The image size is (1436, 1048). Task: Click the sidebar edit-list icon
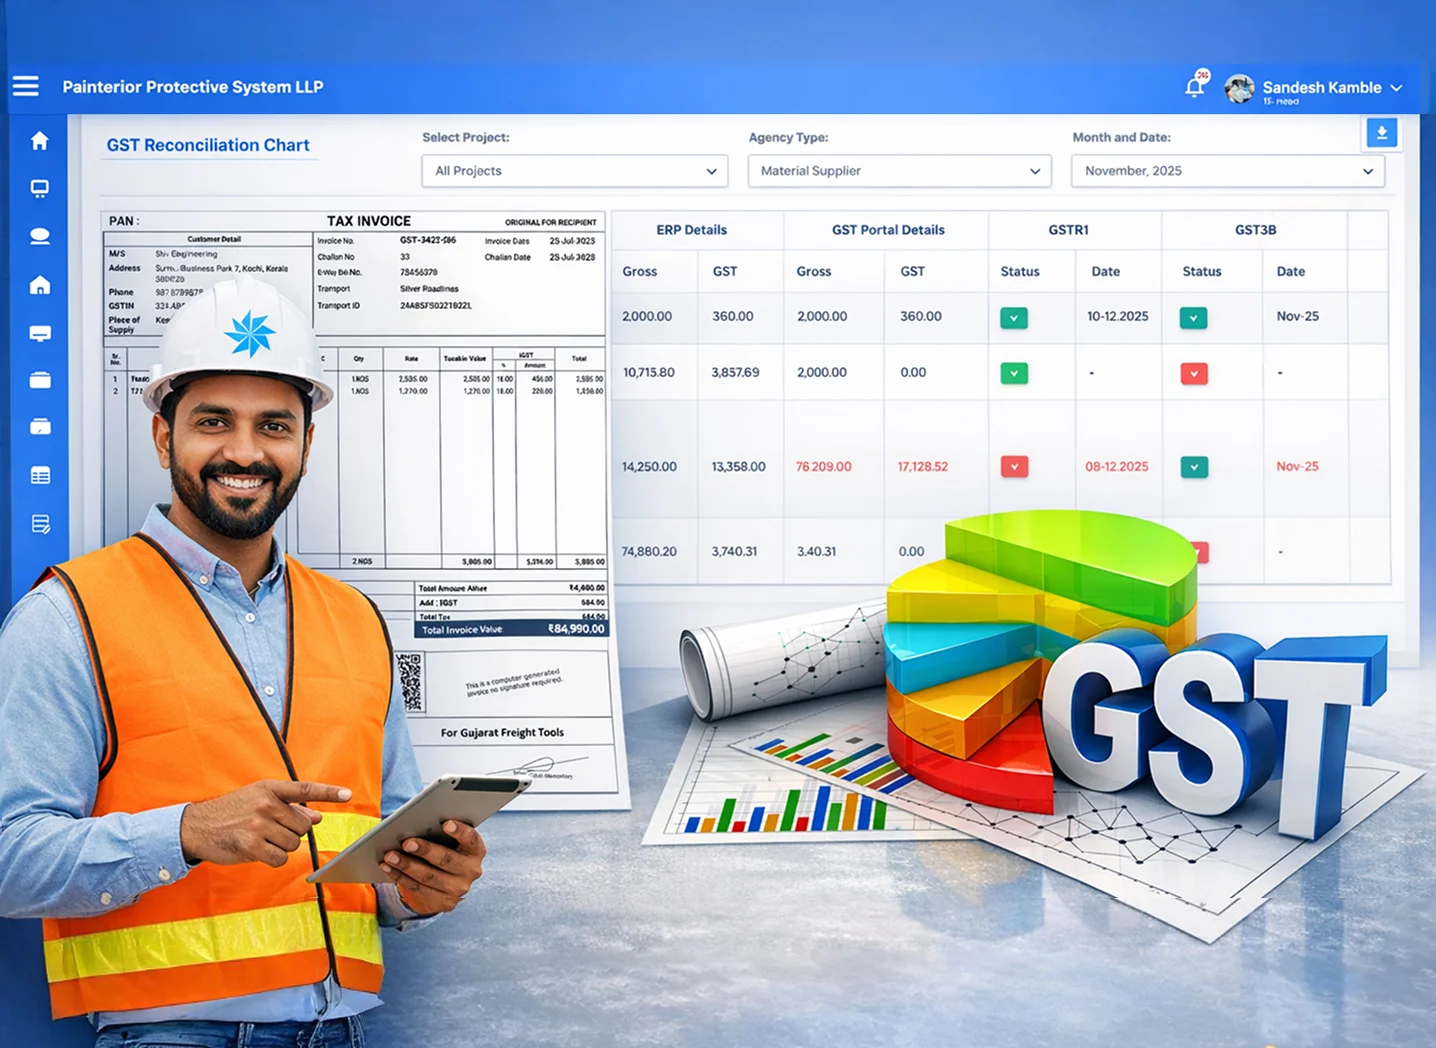[40, 524]
